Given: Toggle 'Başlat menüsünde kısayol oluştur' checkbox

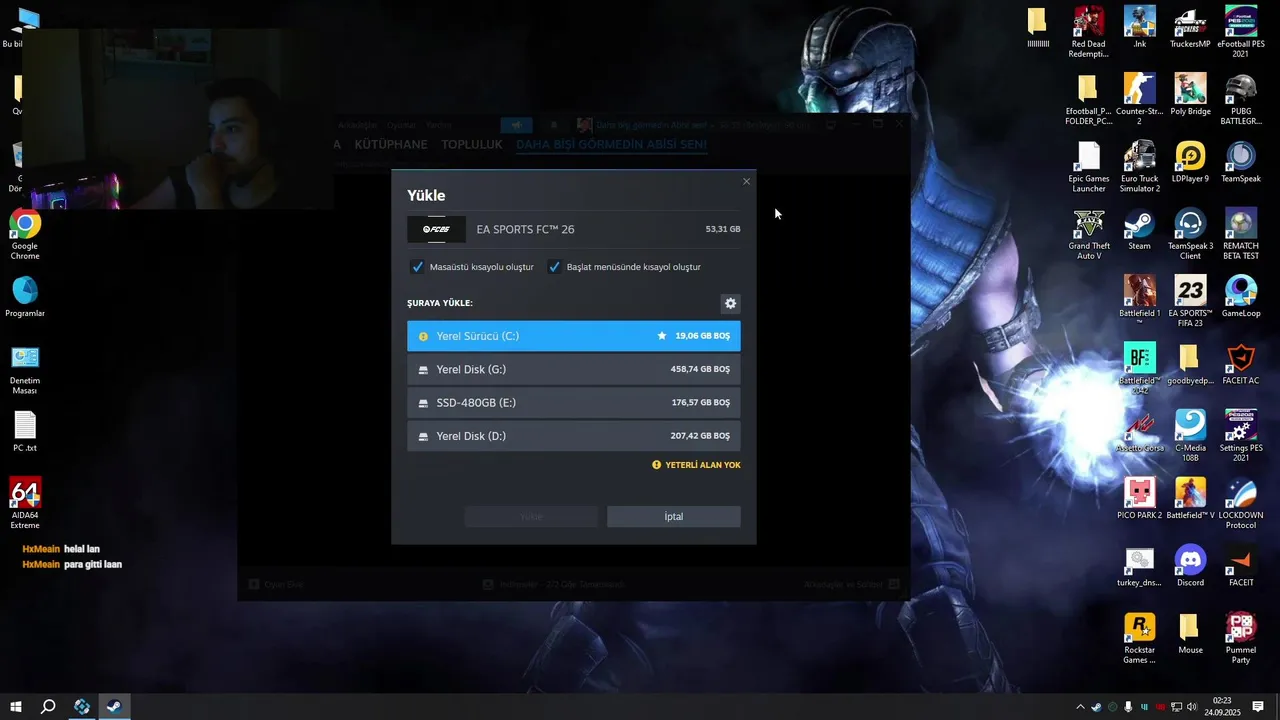Looking at the screenshot, I should click(x=554, y=267).
